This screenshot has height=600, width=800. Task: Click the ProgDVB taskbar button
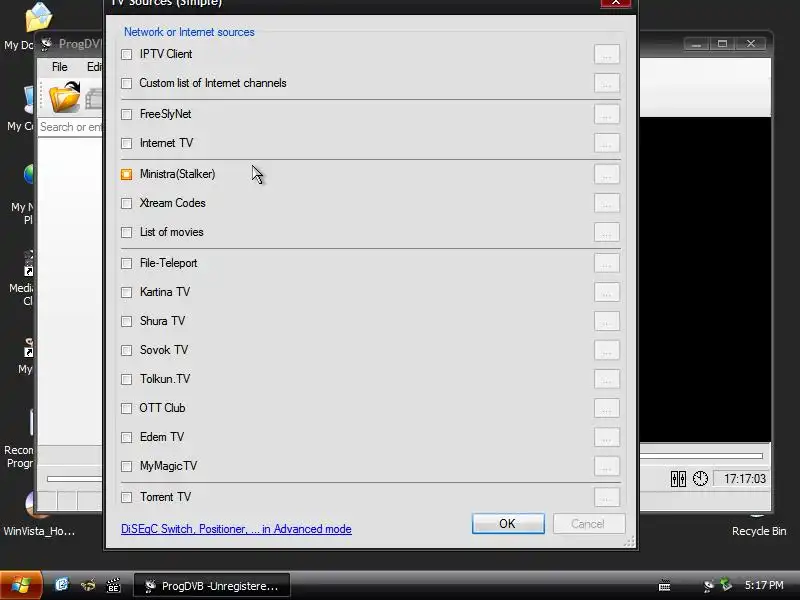click(x=212, y=586)
